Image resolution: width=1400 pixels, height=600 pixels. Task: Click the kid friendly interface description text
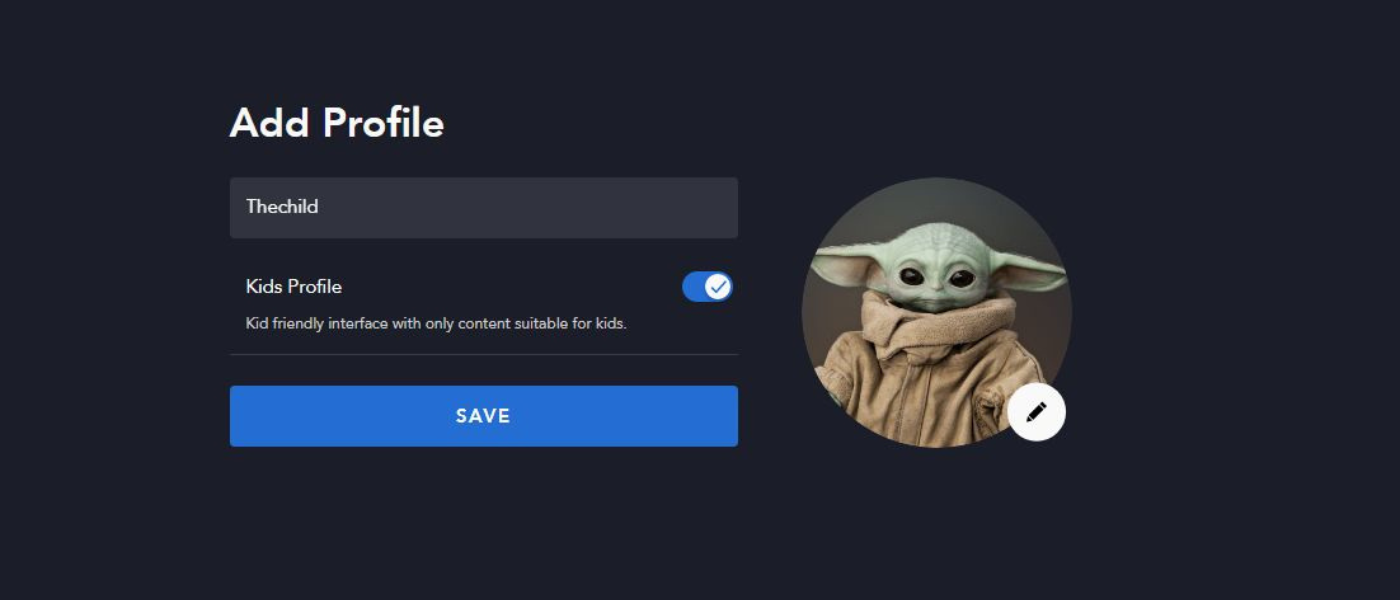click(436, 324)
